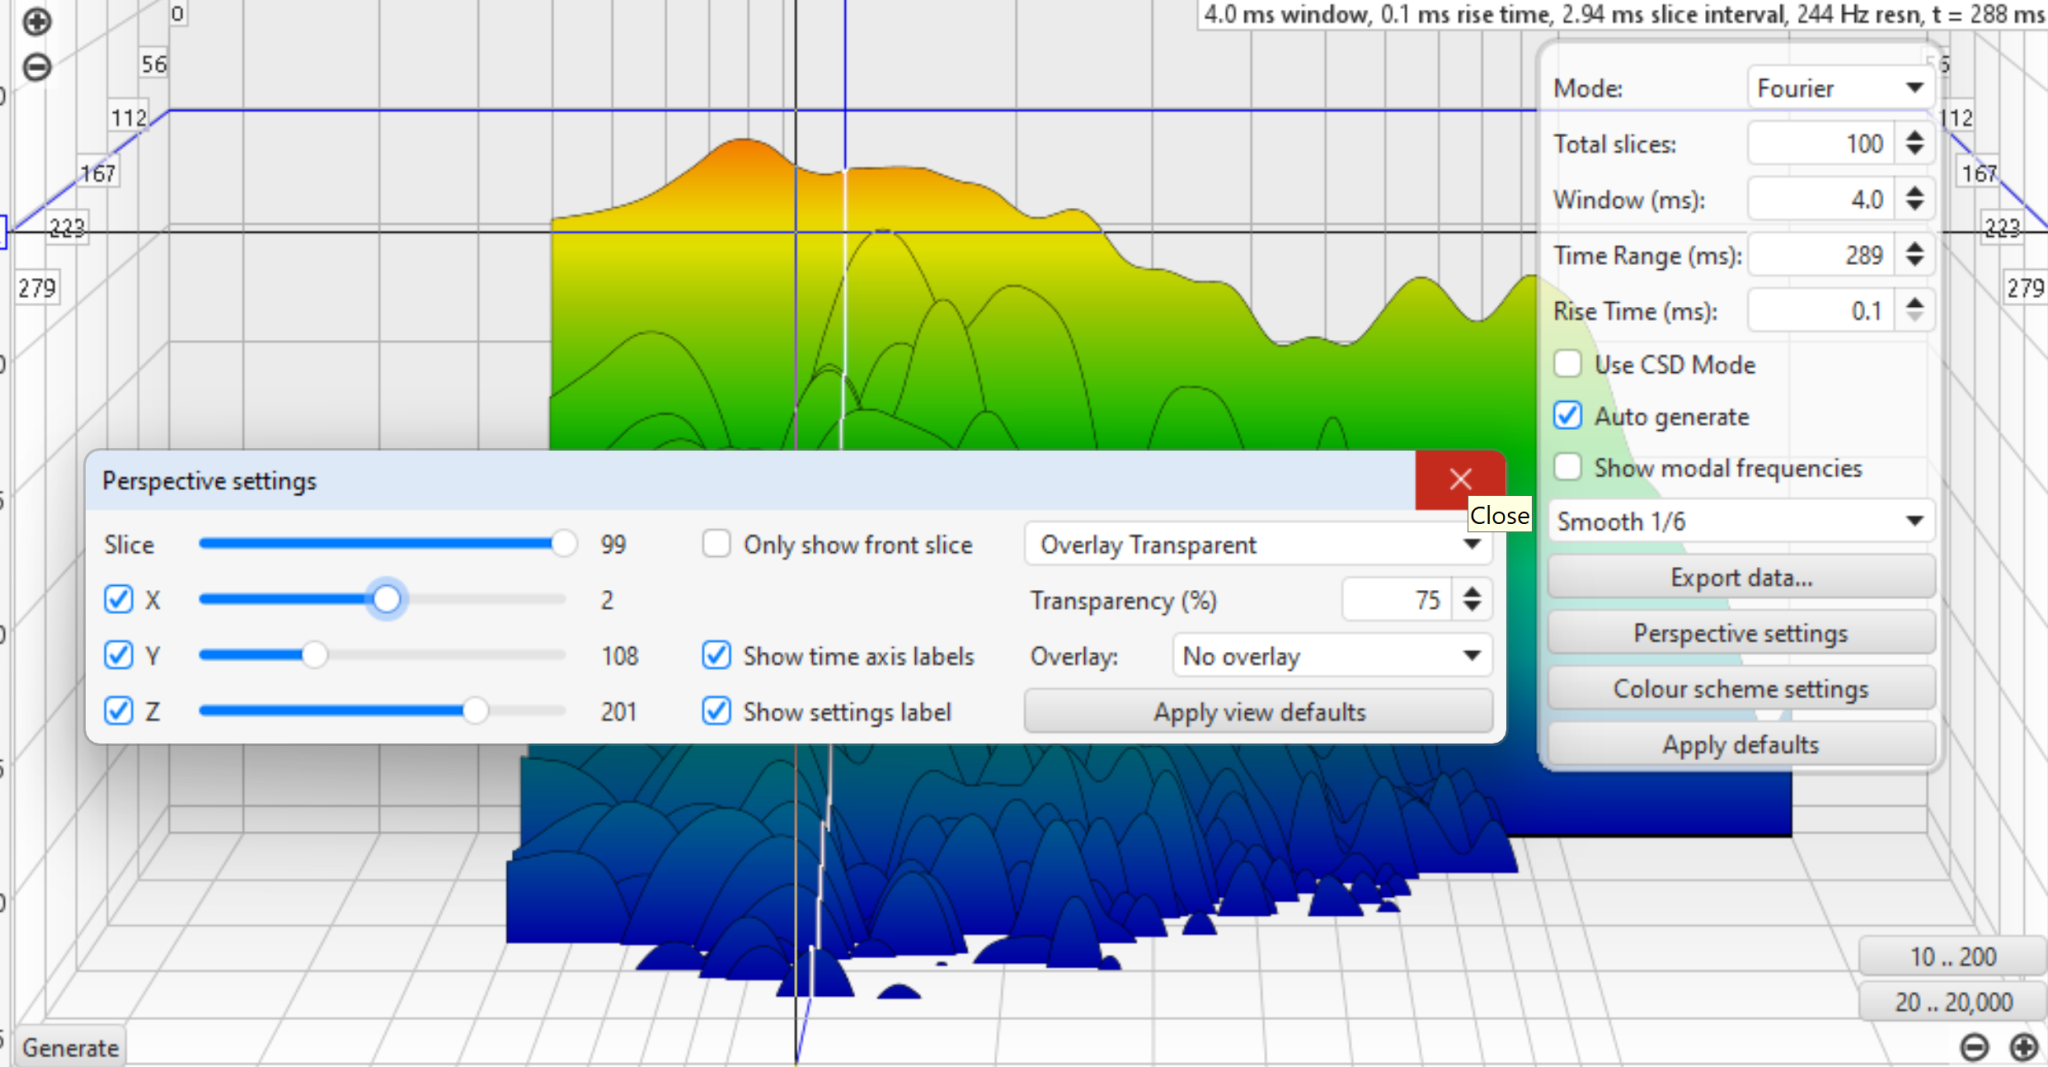The height and width of the screenshot is (1067, 2048).
Task: Increase Window (ms) value with up arrow
Action: (x=1914, y=192)
